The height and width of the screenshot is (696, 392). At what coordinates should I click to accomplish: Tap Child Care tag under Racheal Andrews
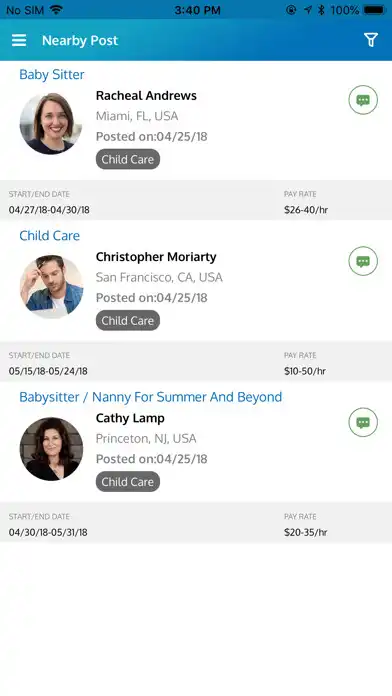pos(128,159)
